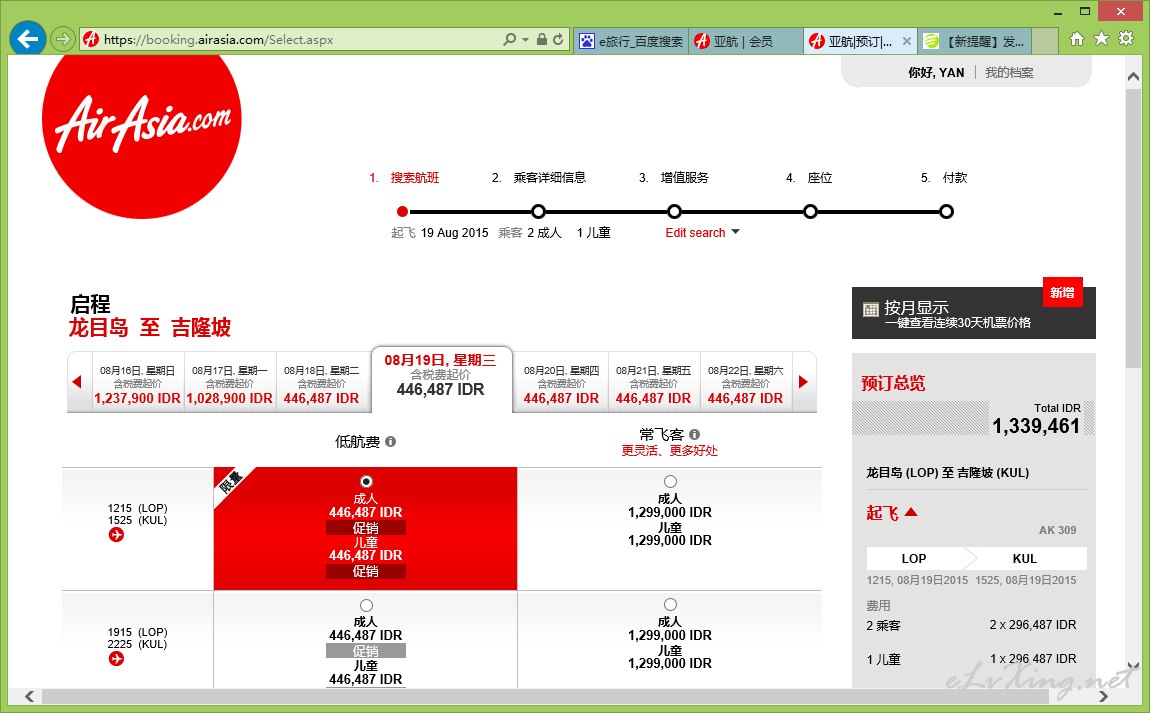Switch to the 亚航 | 会员 tab
The height and width of the screenshot is (713, 1150).
[x=745, y=41]
